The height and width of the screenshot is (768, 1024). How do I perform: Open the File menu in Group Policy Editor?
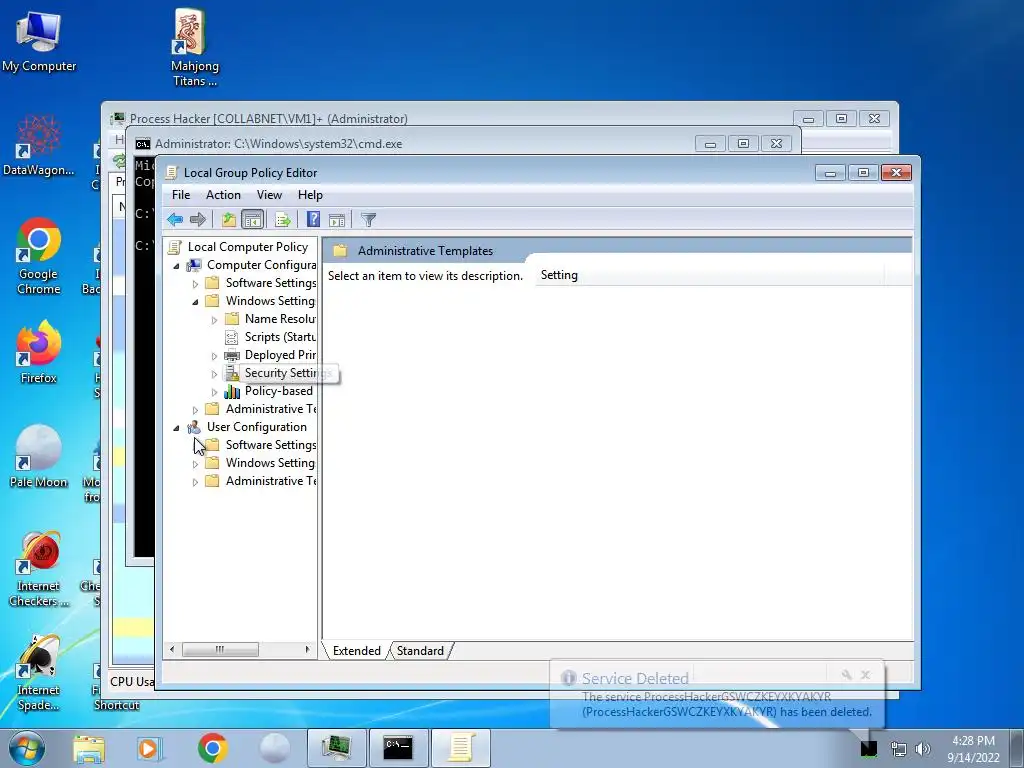tap(181, 195)
